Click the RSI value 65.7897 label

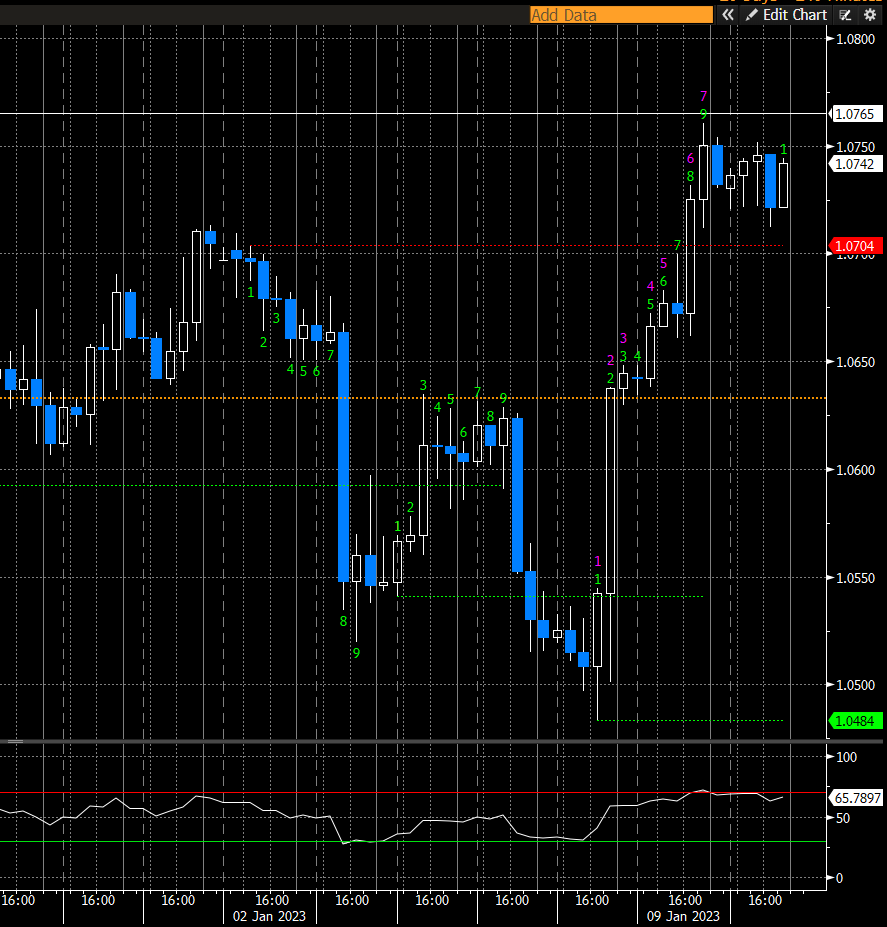[x=857, y=798]
